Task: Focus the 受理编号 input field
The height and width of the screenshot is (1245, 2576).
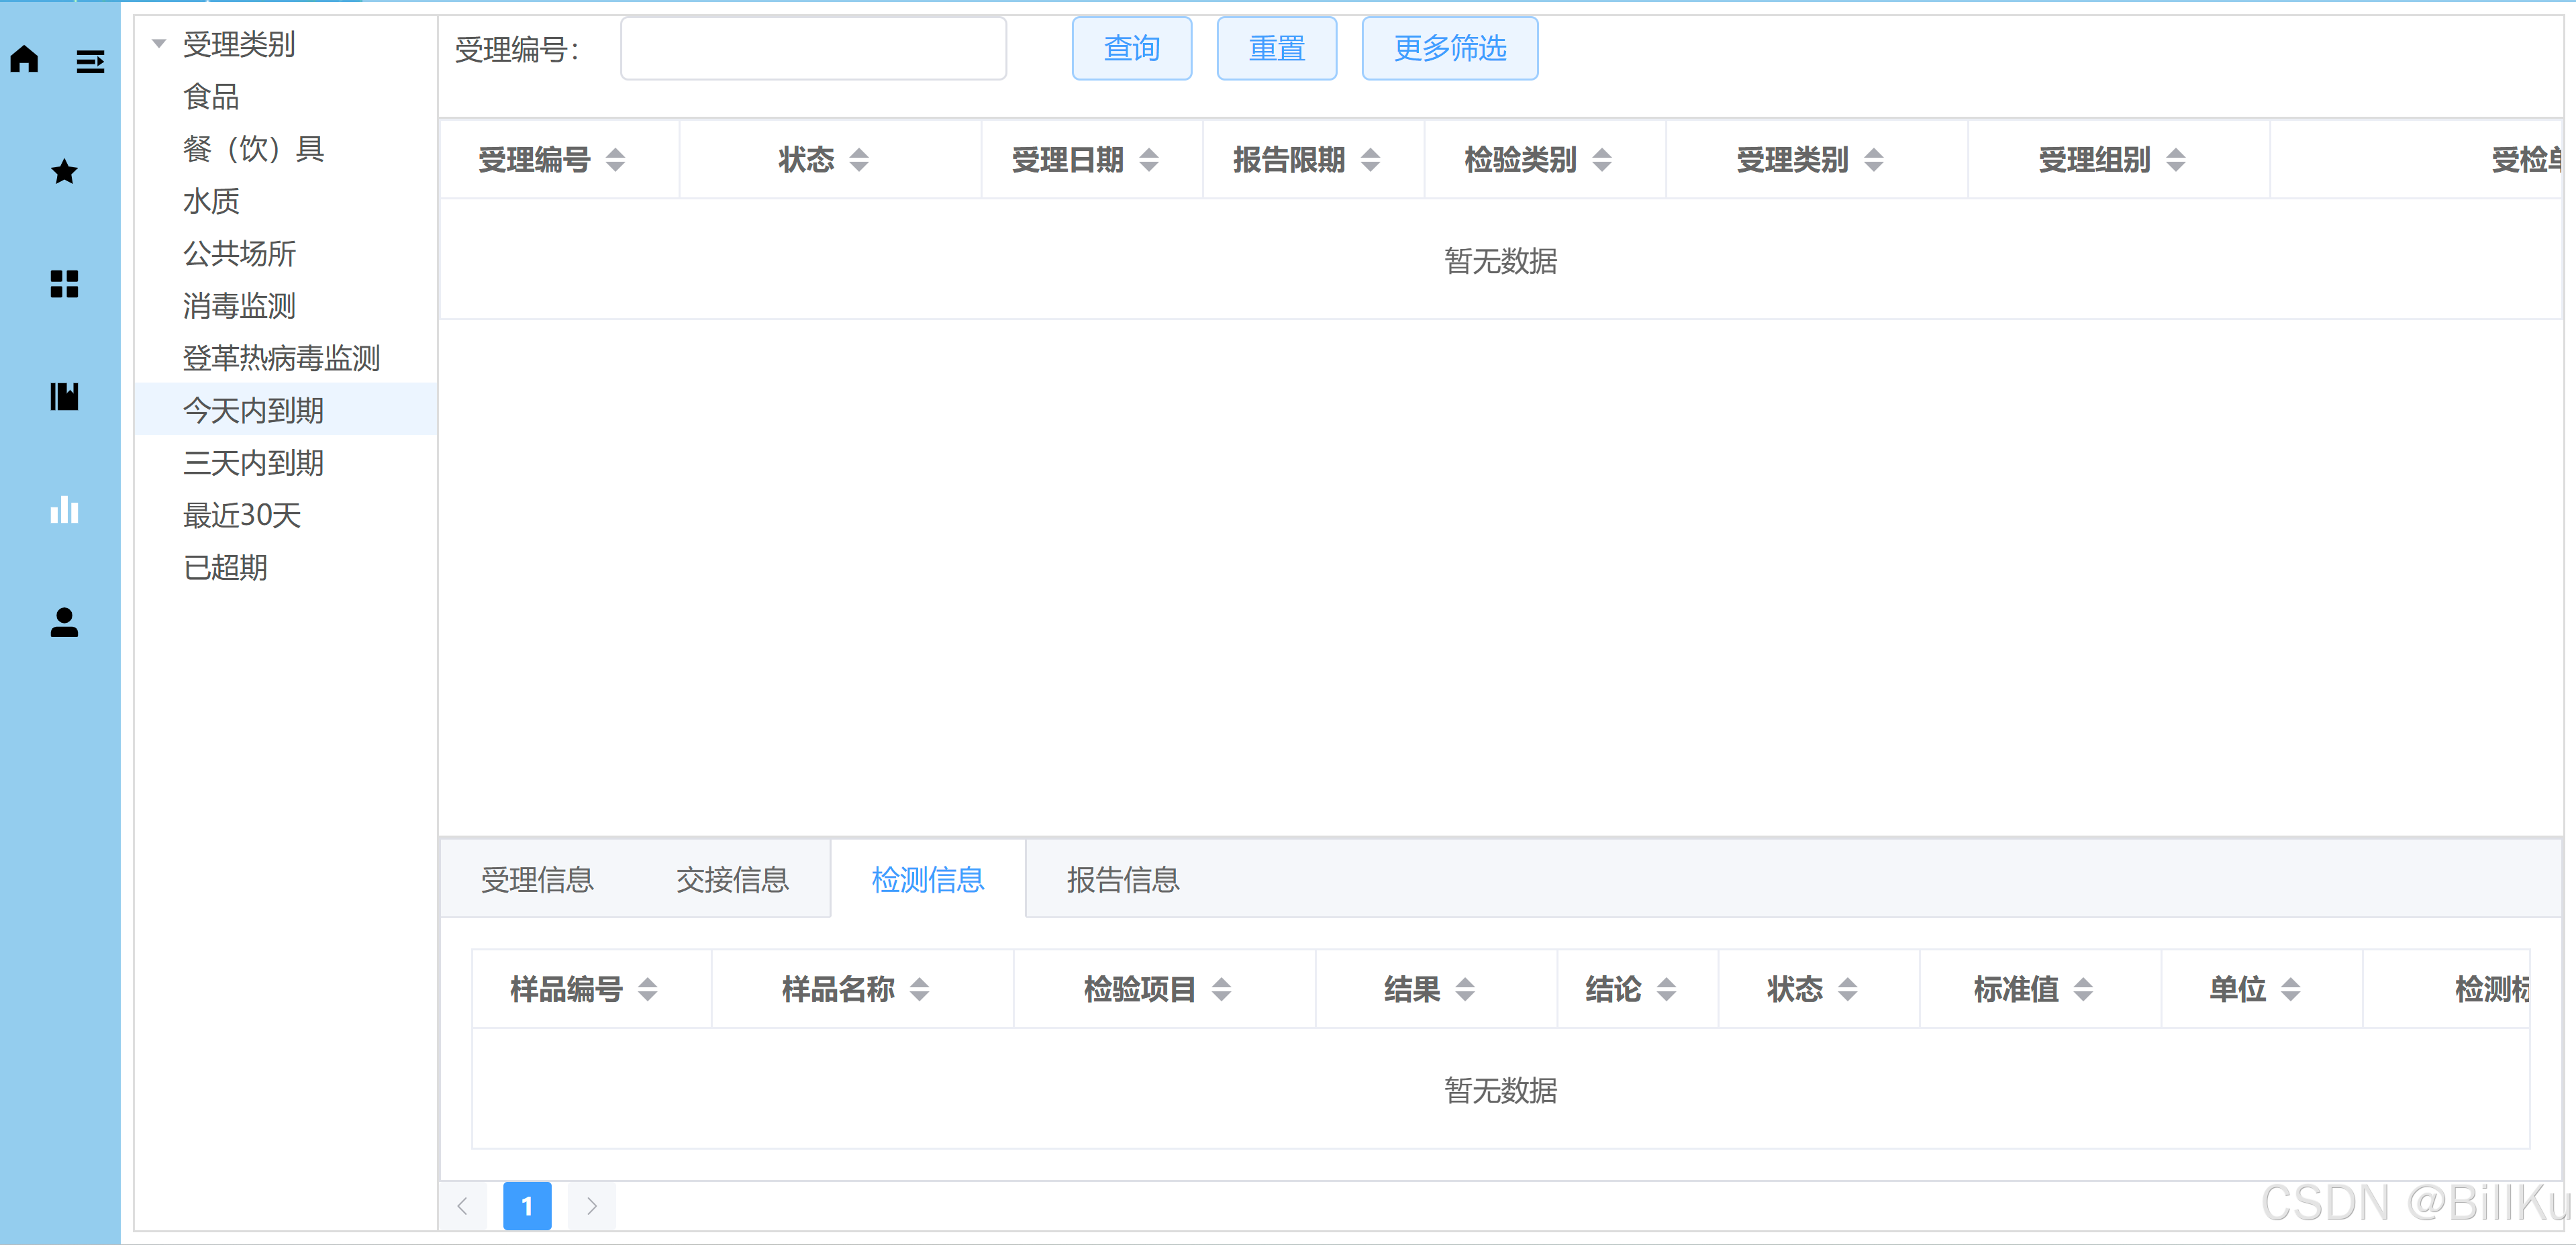Action: [812, 48]
